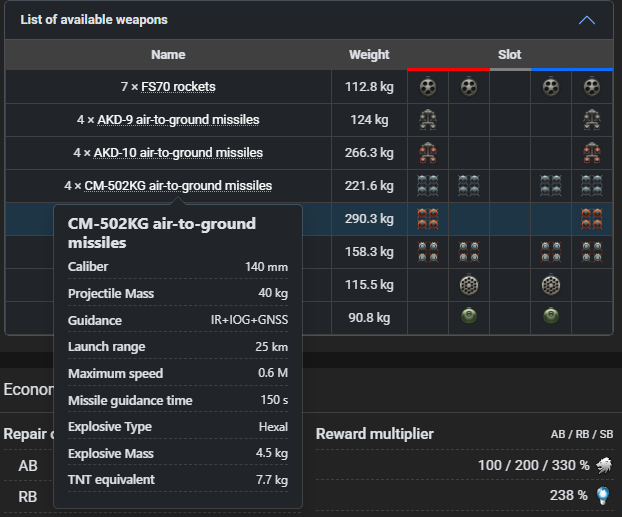
Task: Click the Launch range 25 km value
Action: coord(271,346)
